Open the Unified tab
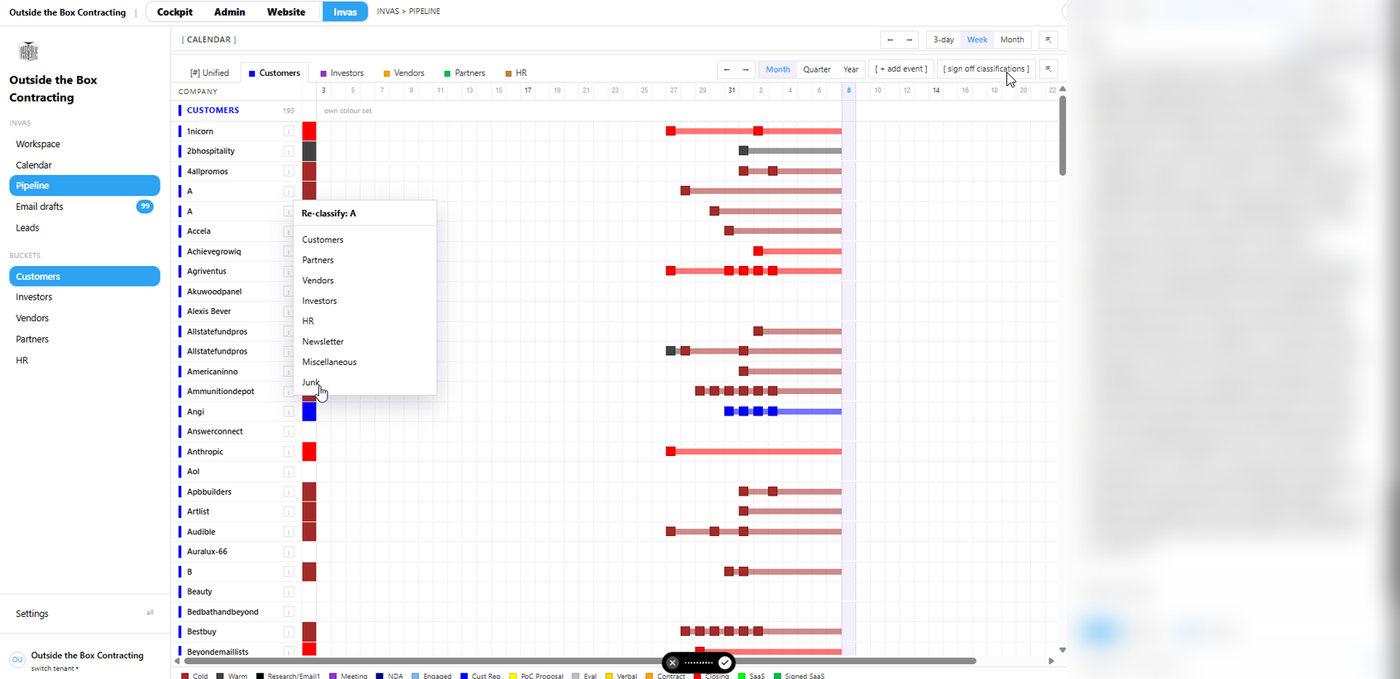1400x679 pixels. pos(209,73)
